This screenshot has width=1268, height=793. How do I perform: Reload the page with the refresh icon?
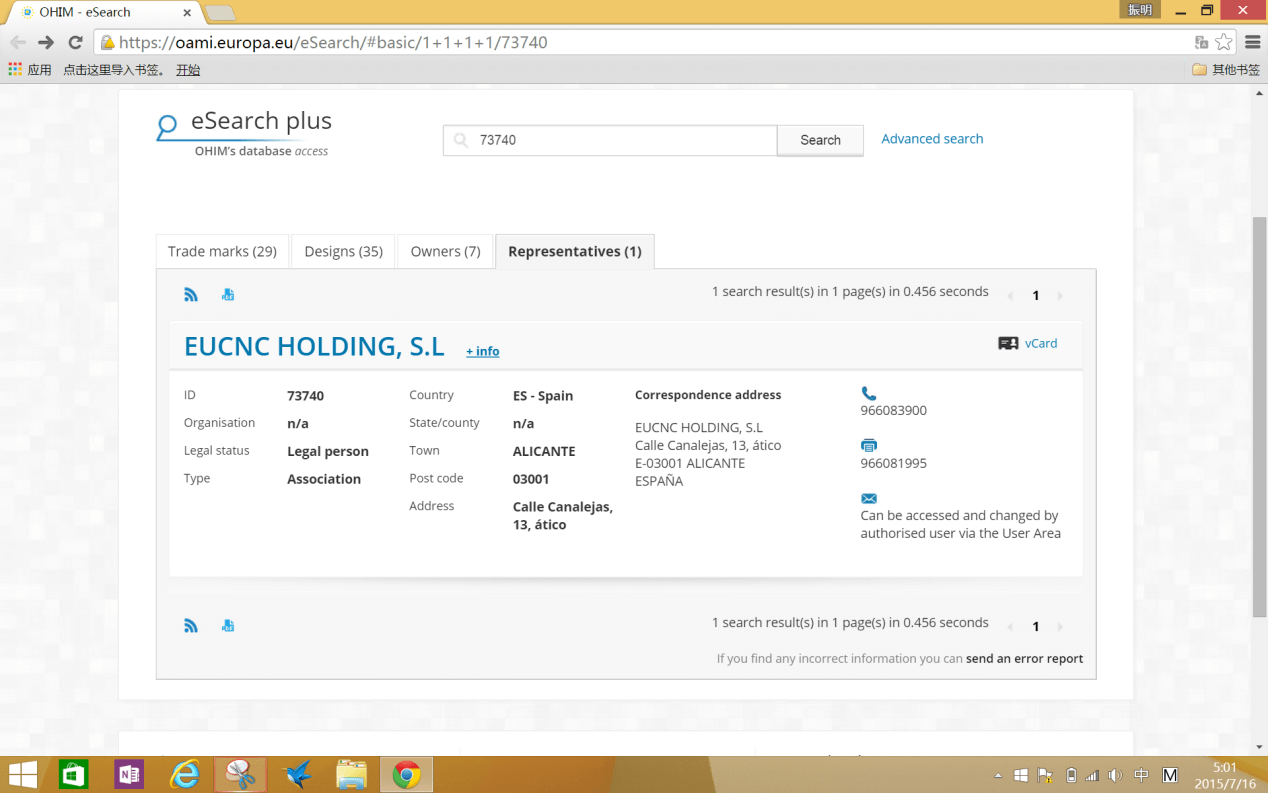point(75,42)
